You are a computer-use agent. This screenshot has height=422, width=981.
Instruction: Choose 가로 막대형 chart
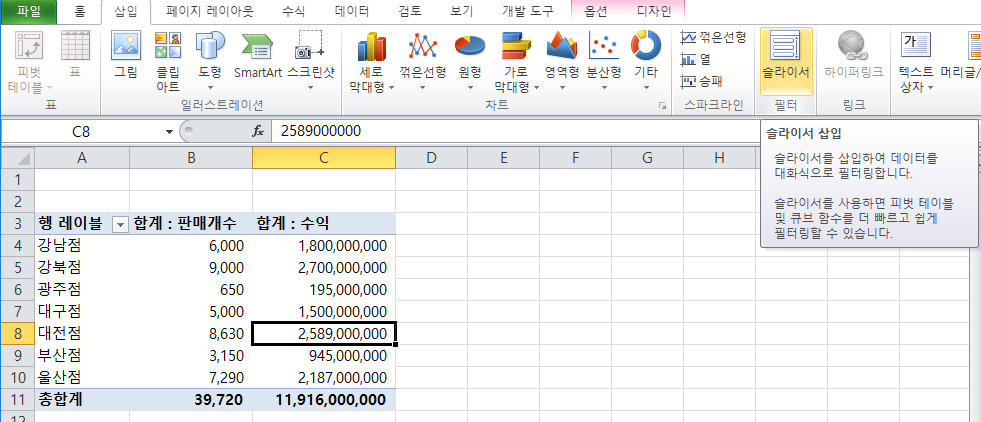[x=516, y=61]
